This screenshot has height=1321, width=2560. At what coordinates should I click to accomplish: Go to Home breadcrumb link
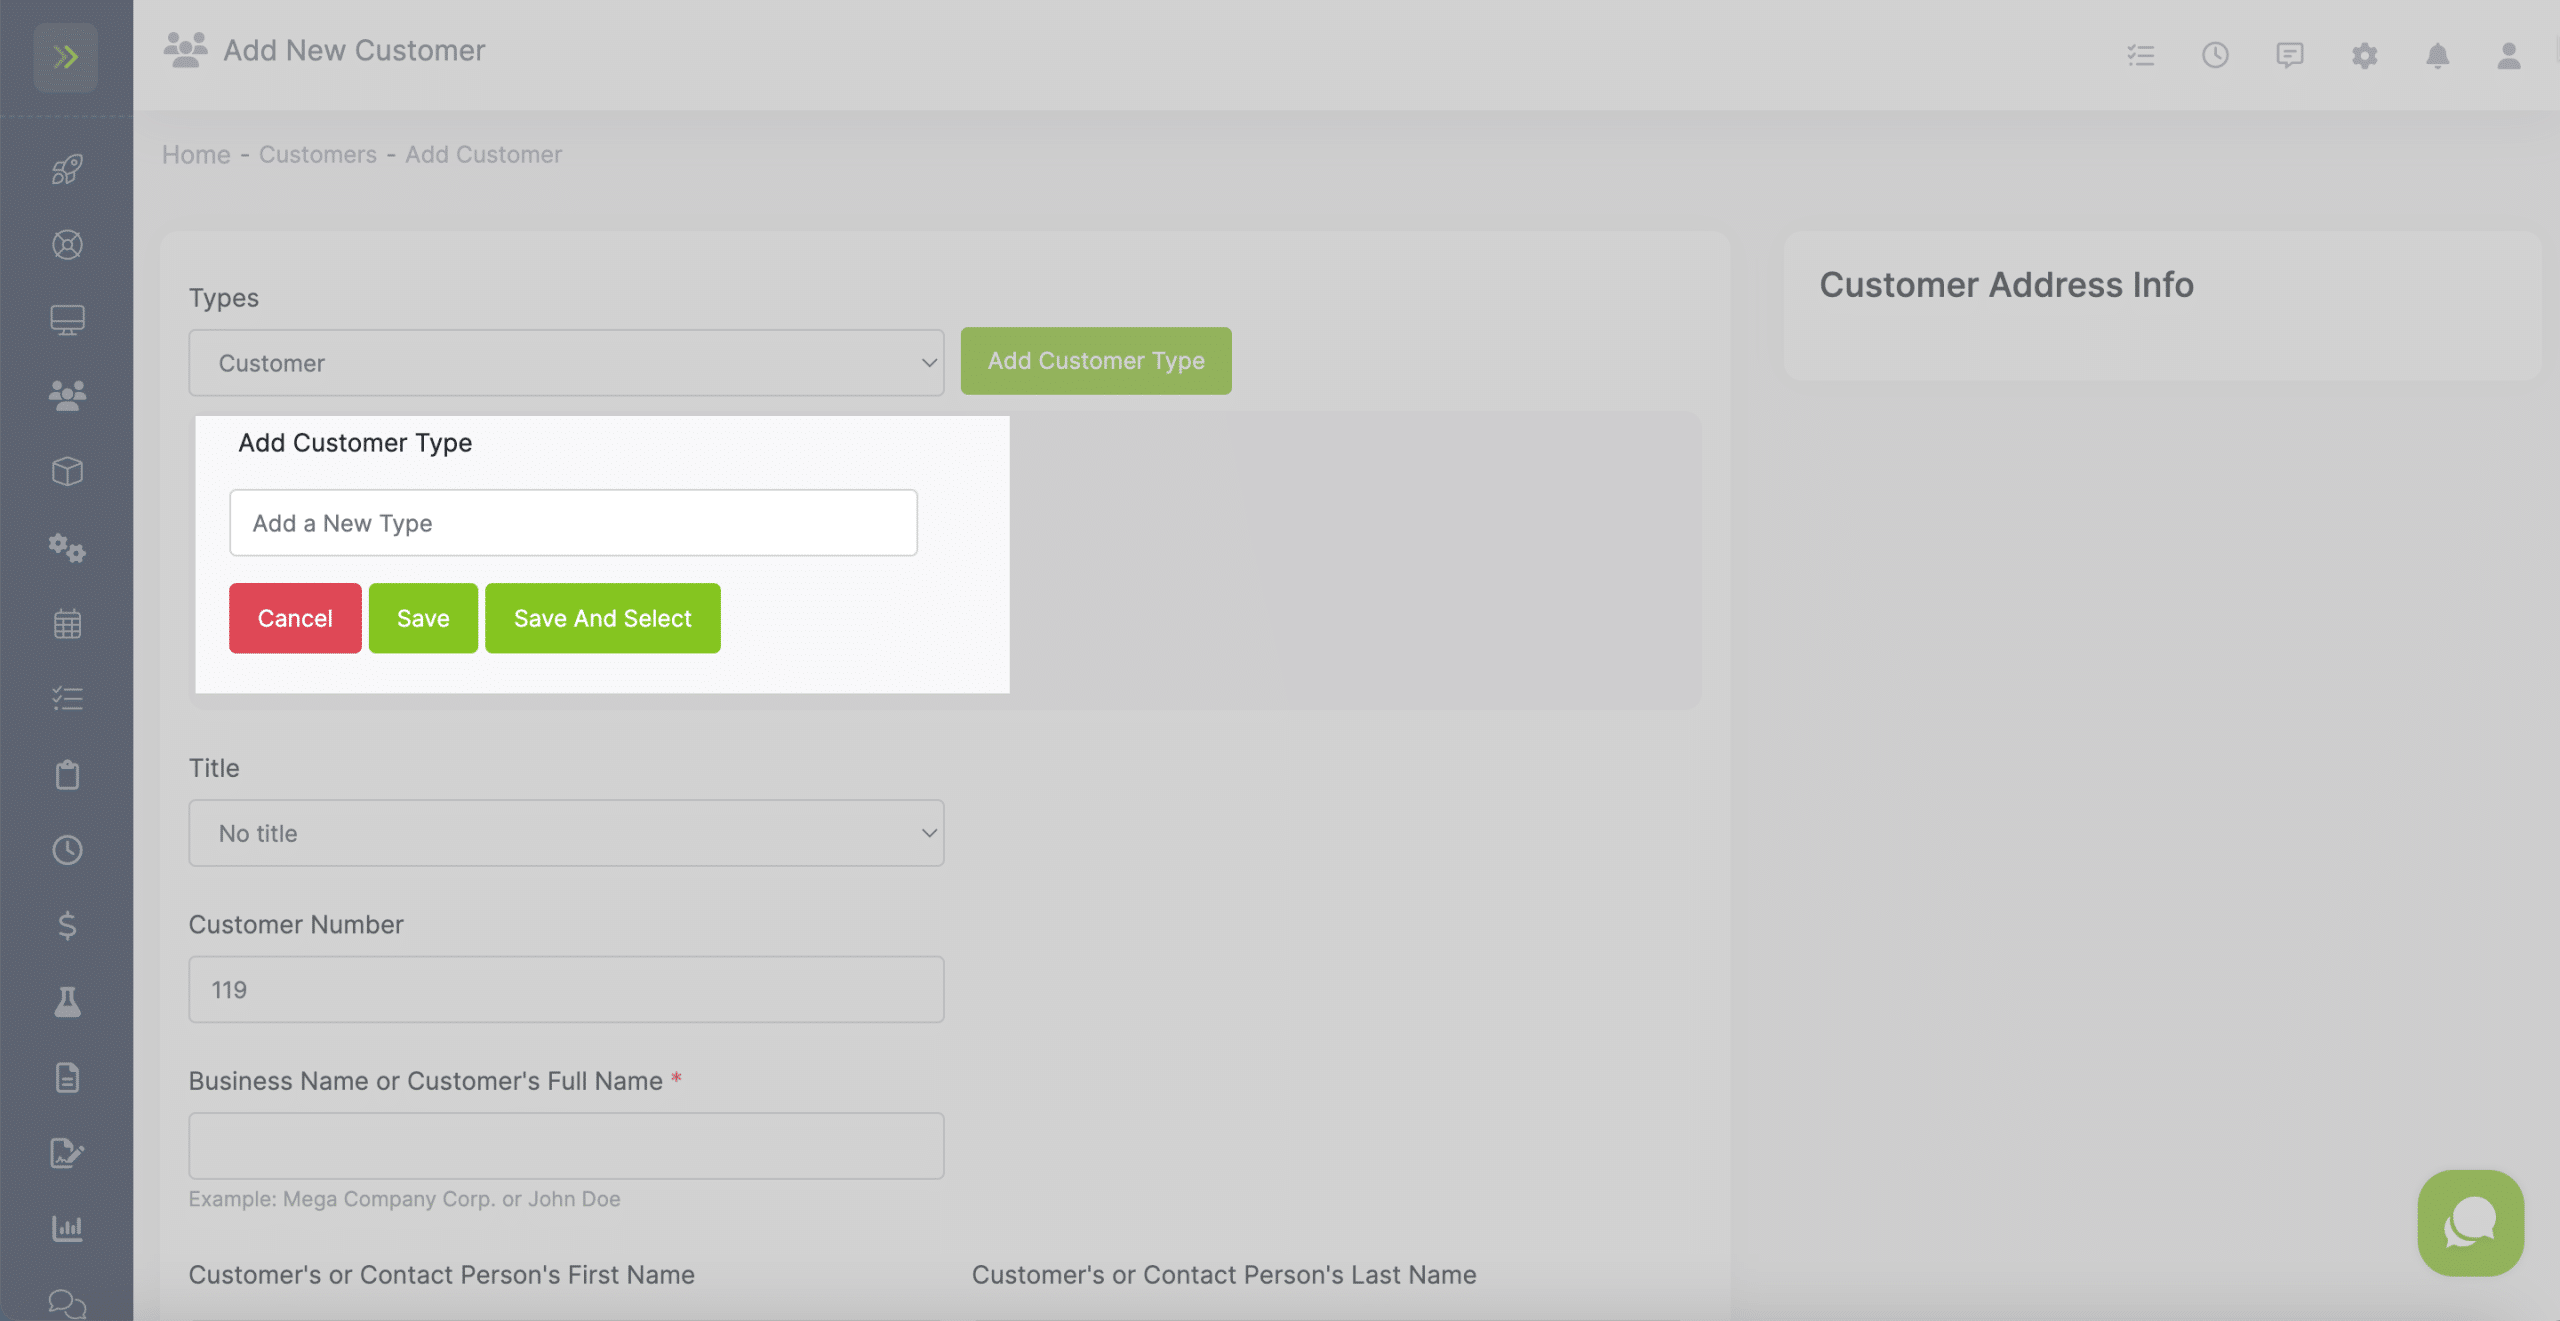coord(196,155)
